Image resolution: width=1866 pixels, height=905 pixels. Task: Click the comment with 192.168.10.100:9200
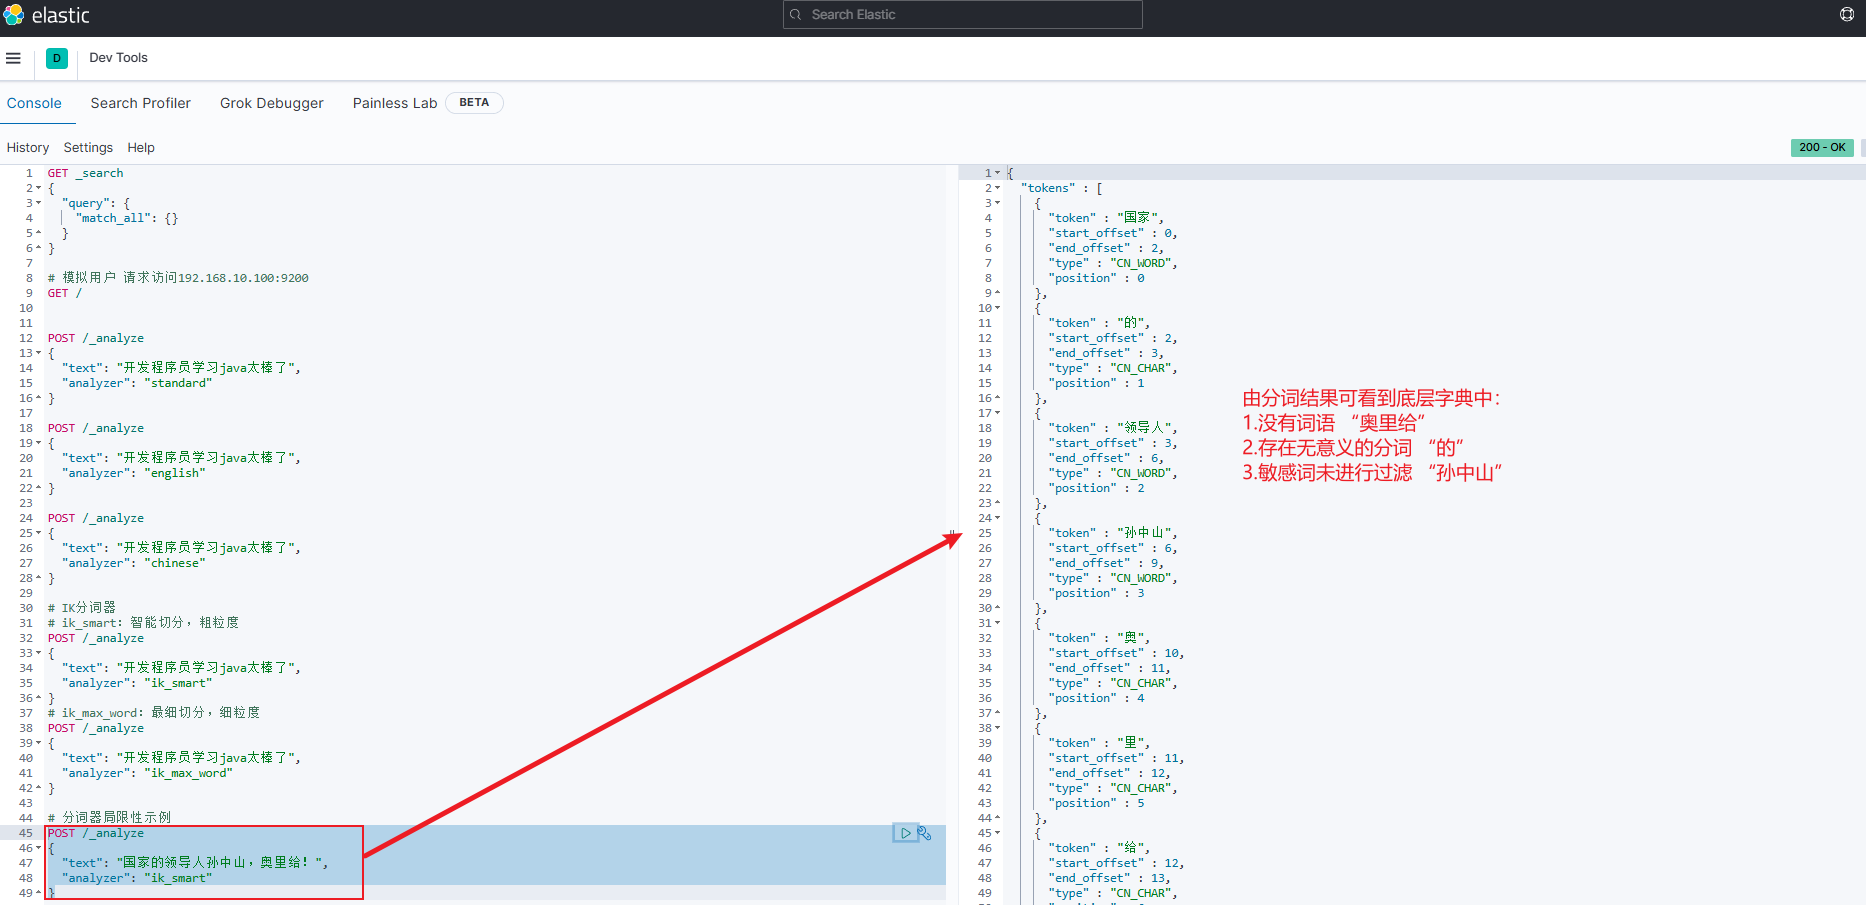(x=178, y=278)
